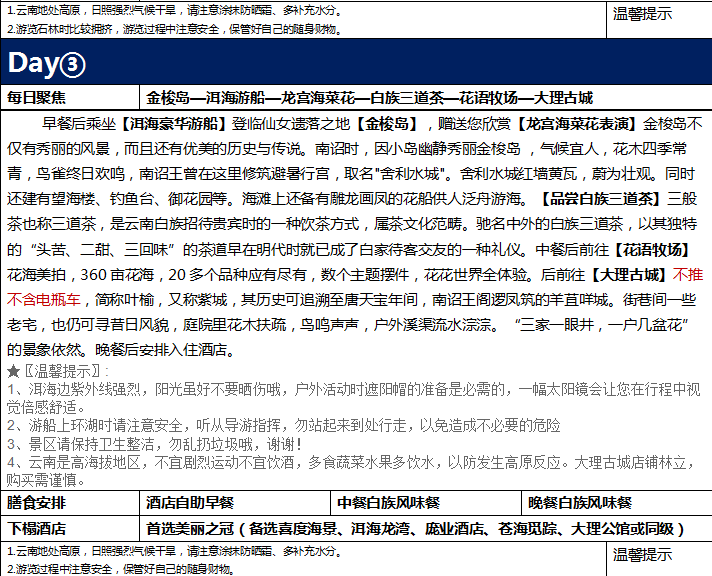712x576 pixels.
Task: Select the 中餐白族风味餐 cell
Action: click(389, 502)
